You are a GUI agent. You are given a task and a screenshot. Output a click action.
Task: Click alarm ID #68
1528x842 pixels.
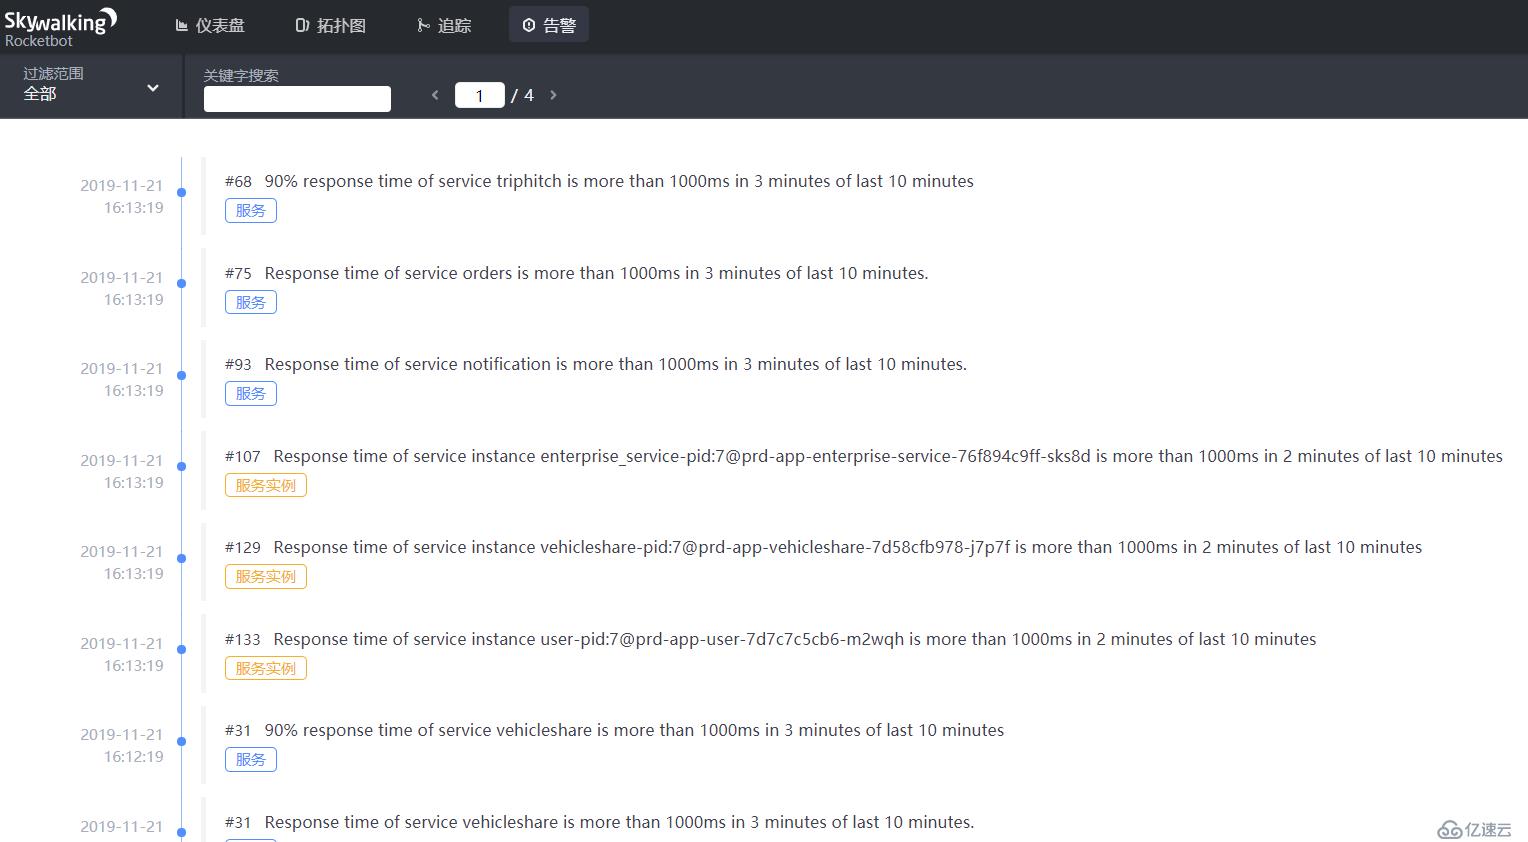[238, 182]
